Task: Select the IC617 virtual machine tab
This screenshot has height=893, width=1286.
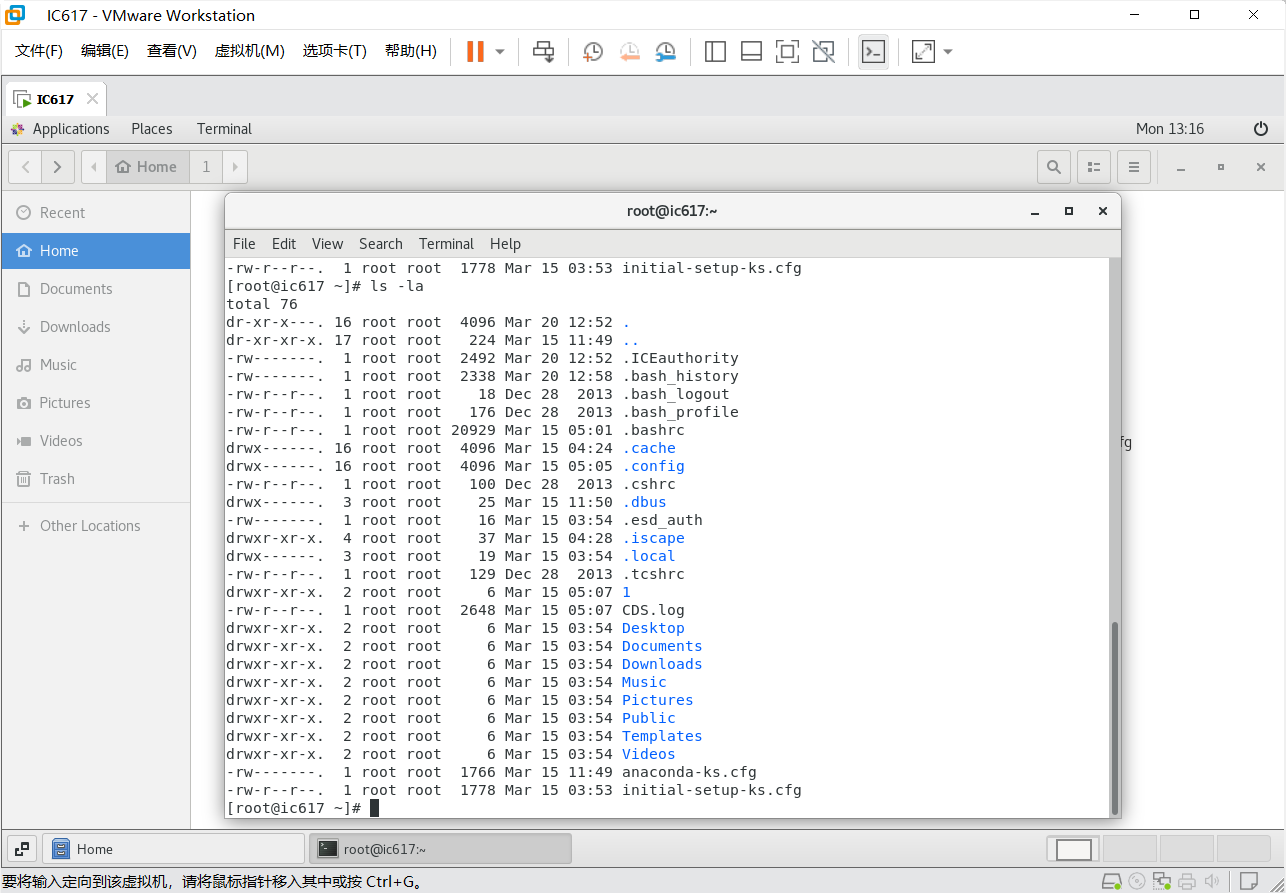Action: (56, 99)
